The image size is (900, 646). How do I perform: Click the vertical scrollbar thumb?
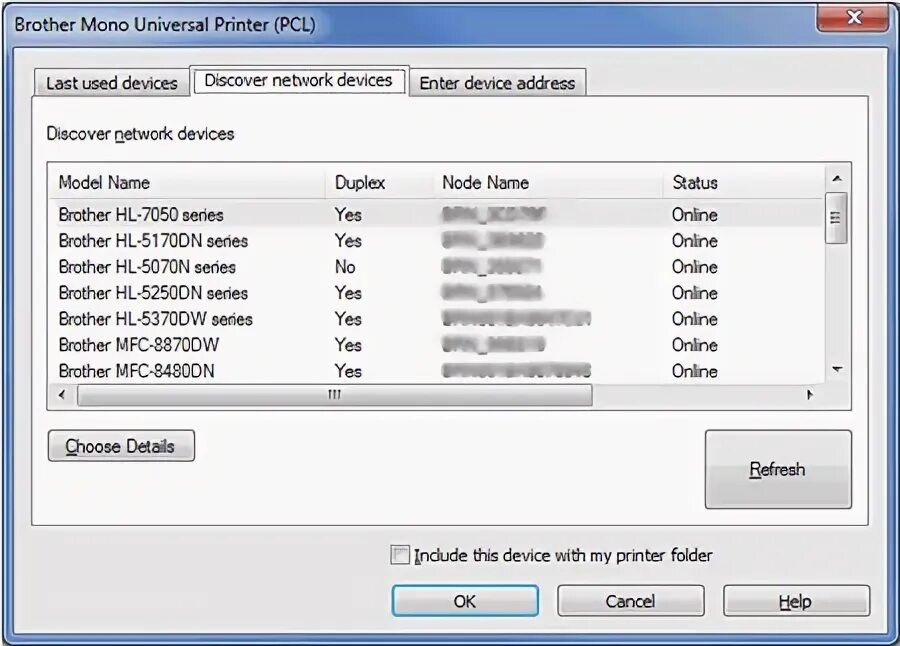click(x=836, y=218)
